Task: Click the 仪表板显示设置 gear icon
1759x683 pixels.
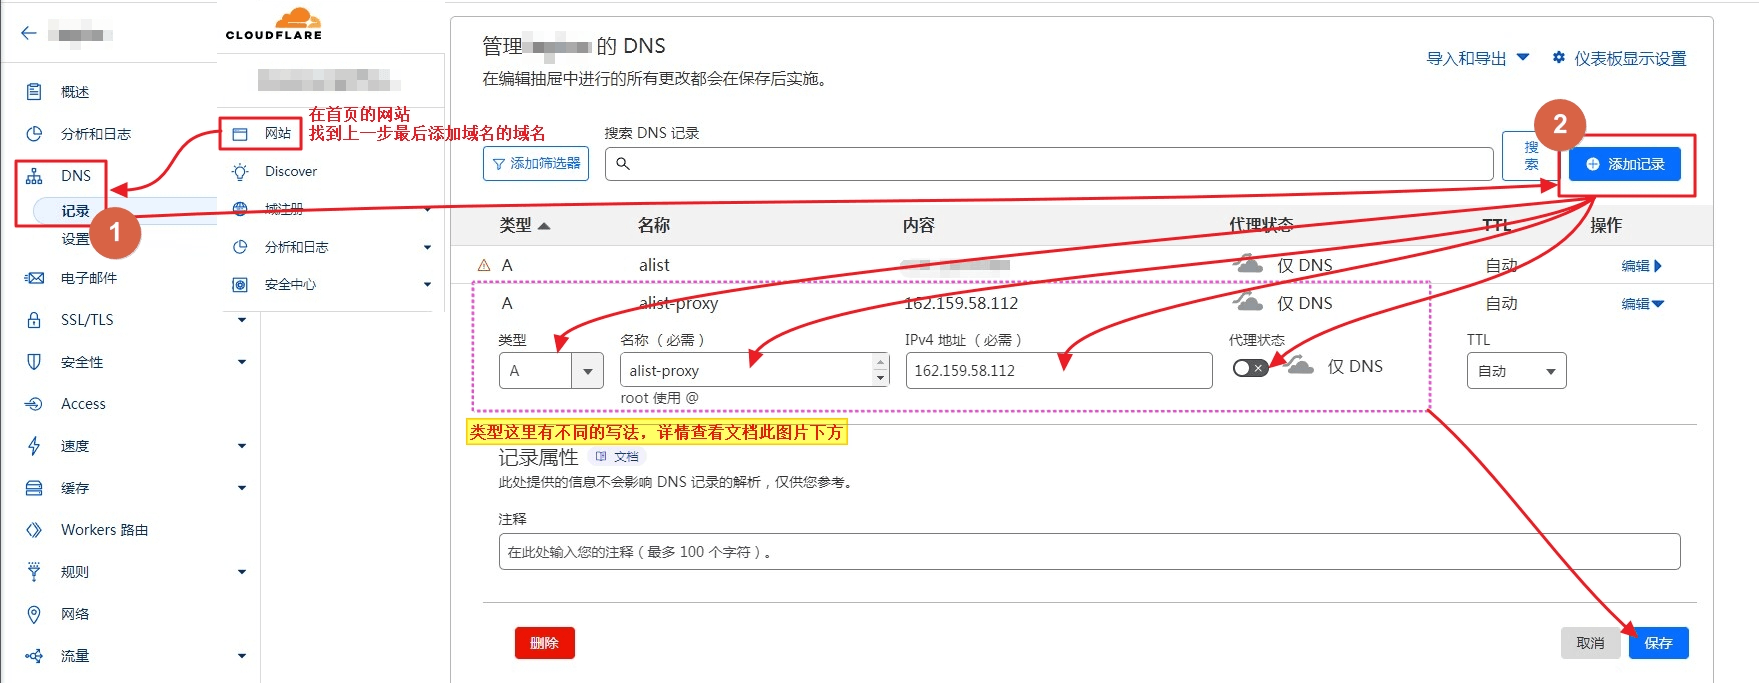Action: [1558, 58]
